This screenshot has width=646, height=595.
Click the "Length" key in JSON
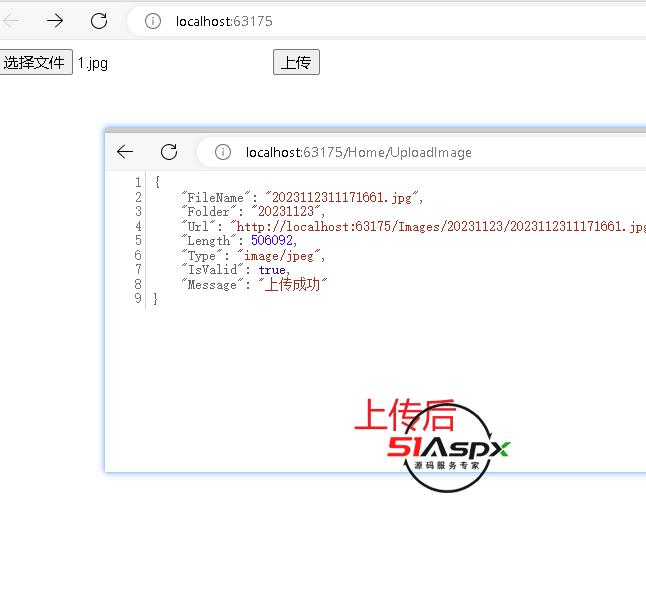209,240
